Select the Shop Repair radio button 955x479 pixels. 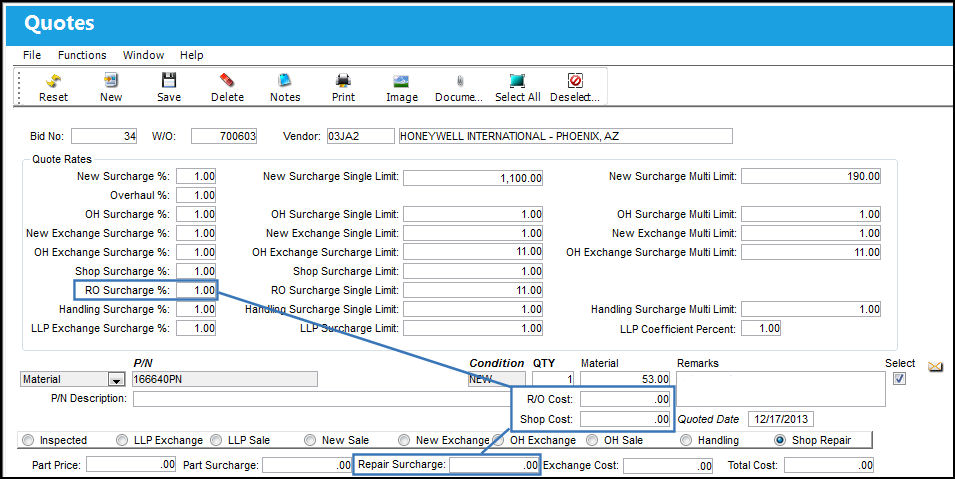click(780, 440)
